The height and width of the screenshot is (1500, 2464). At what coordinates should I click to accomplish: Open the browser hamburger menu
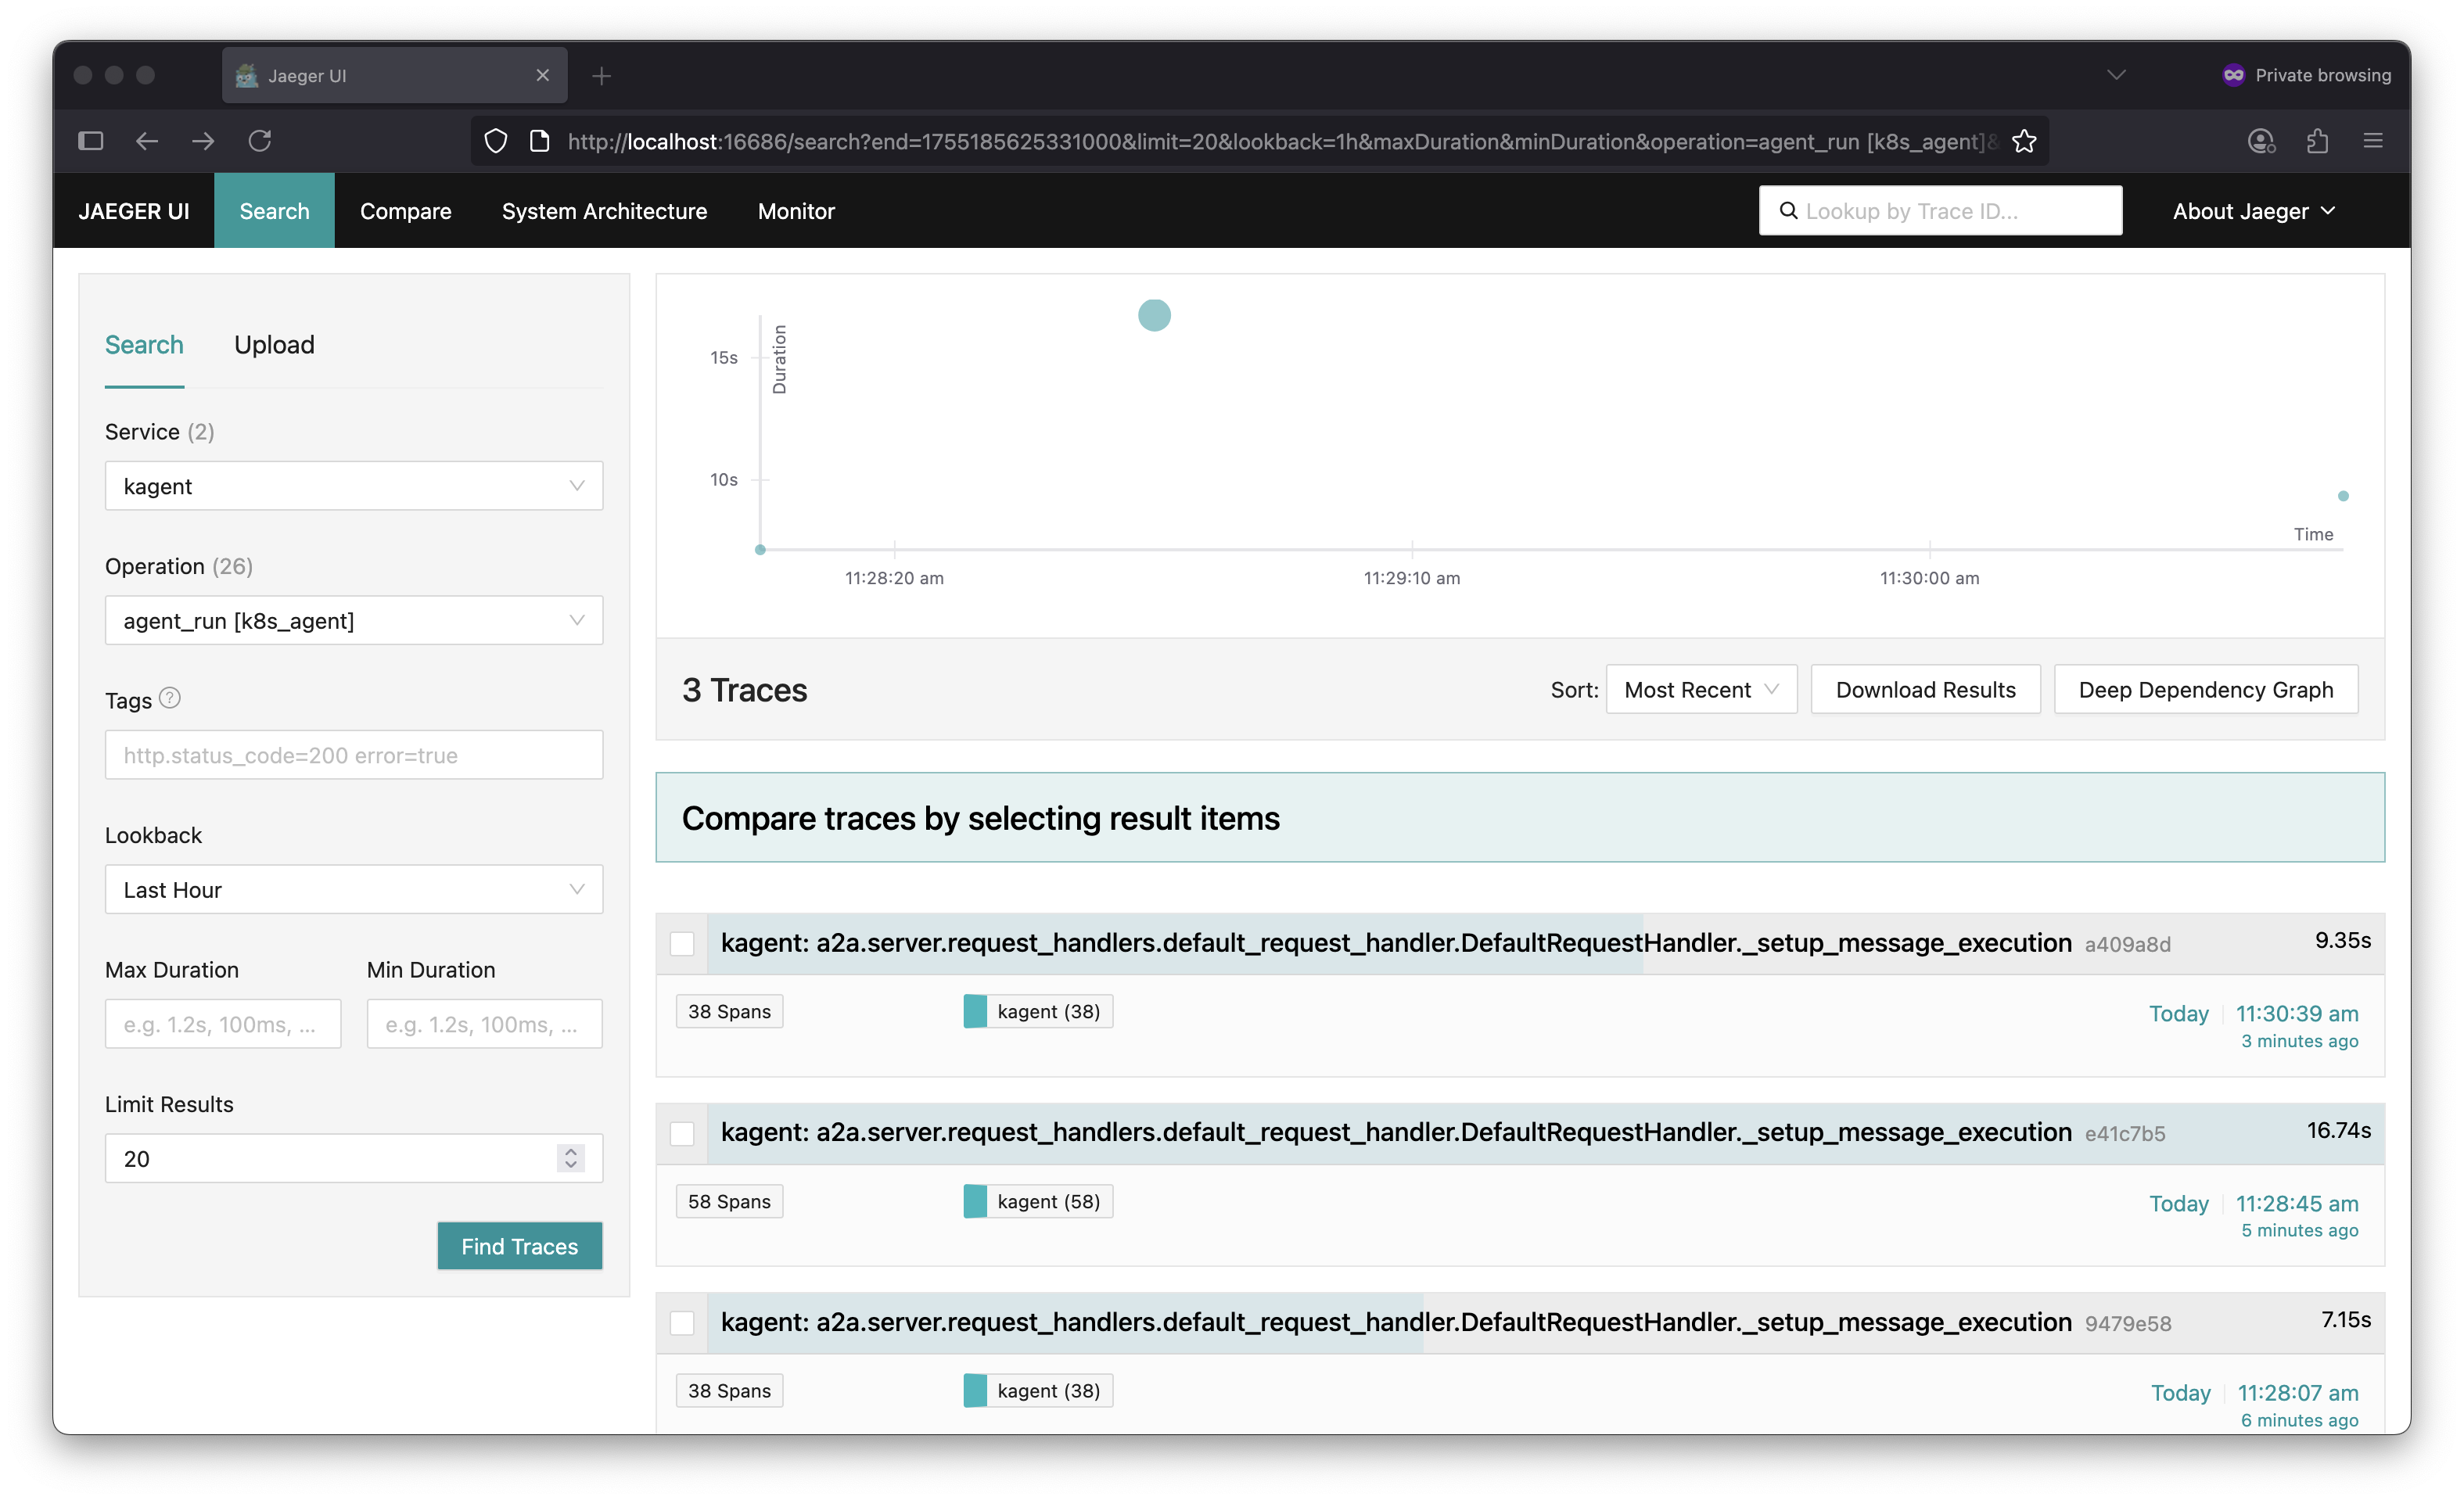tap(2375, 141)
